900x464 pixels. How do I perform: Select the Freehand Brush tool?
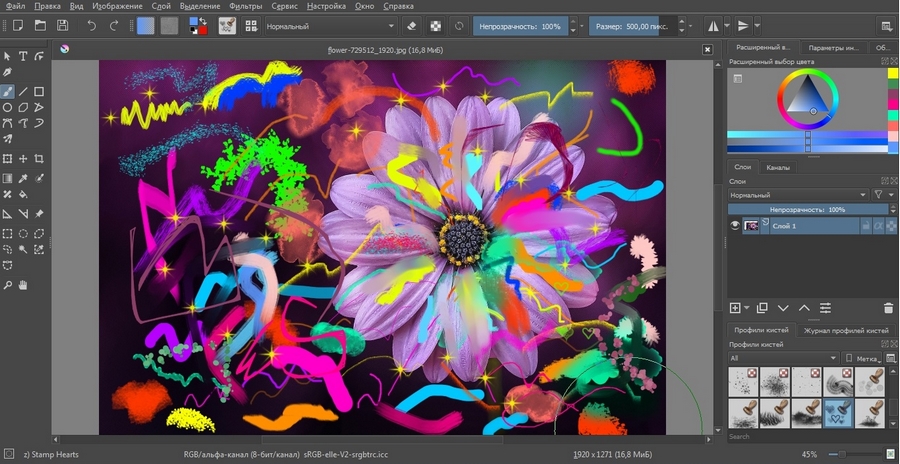click(x=7, y=91)
